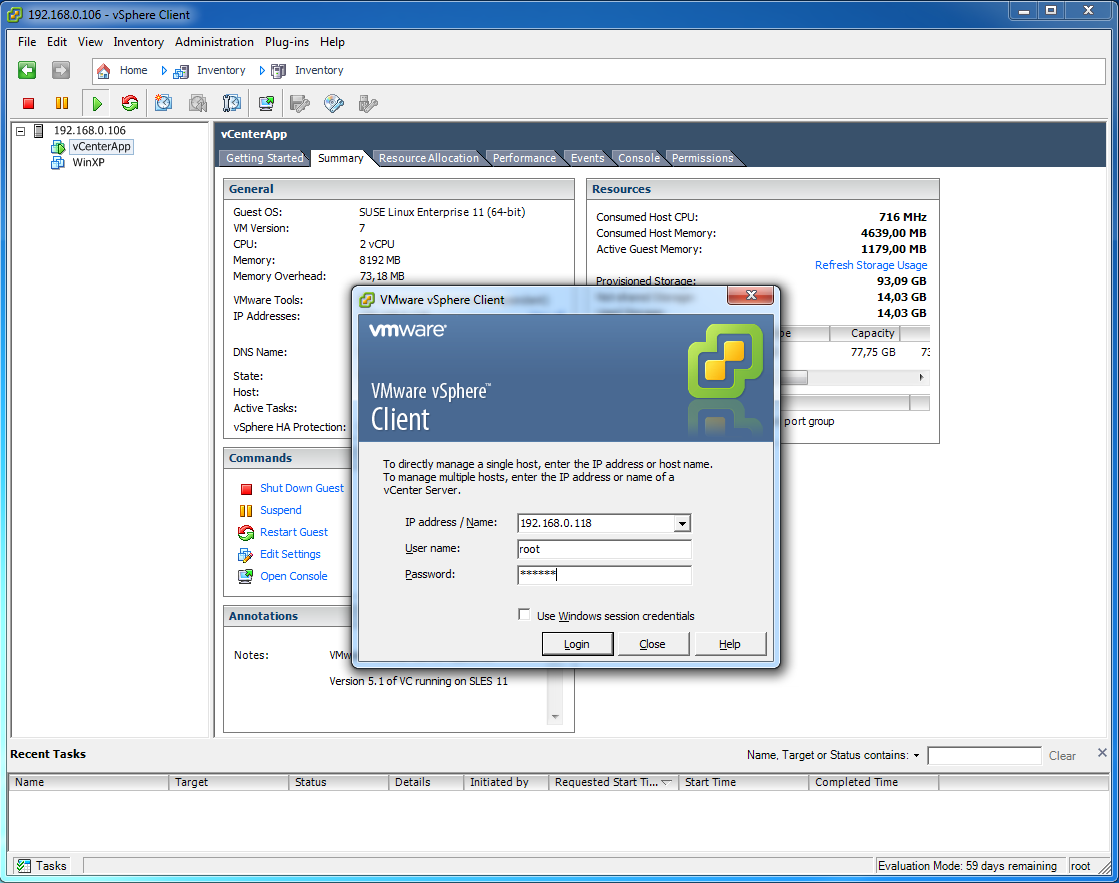Click the Notes scroll down arrow
Screen dimensions: 1119x883
[x=555, y=717]
